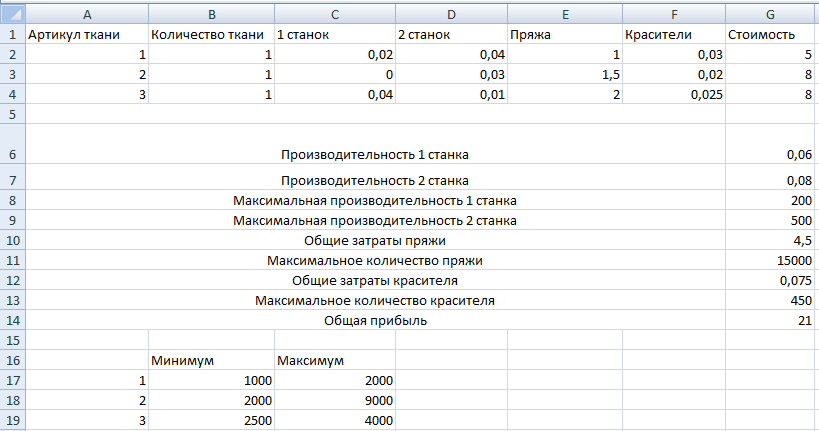Select column F header
819x431 pixels.
[674, 15]
